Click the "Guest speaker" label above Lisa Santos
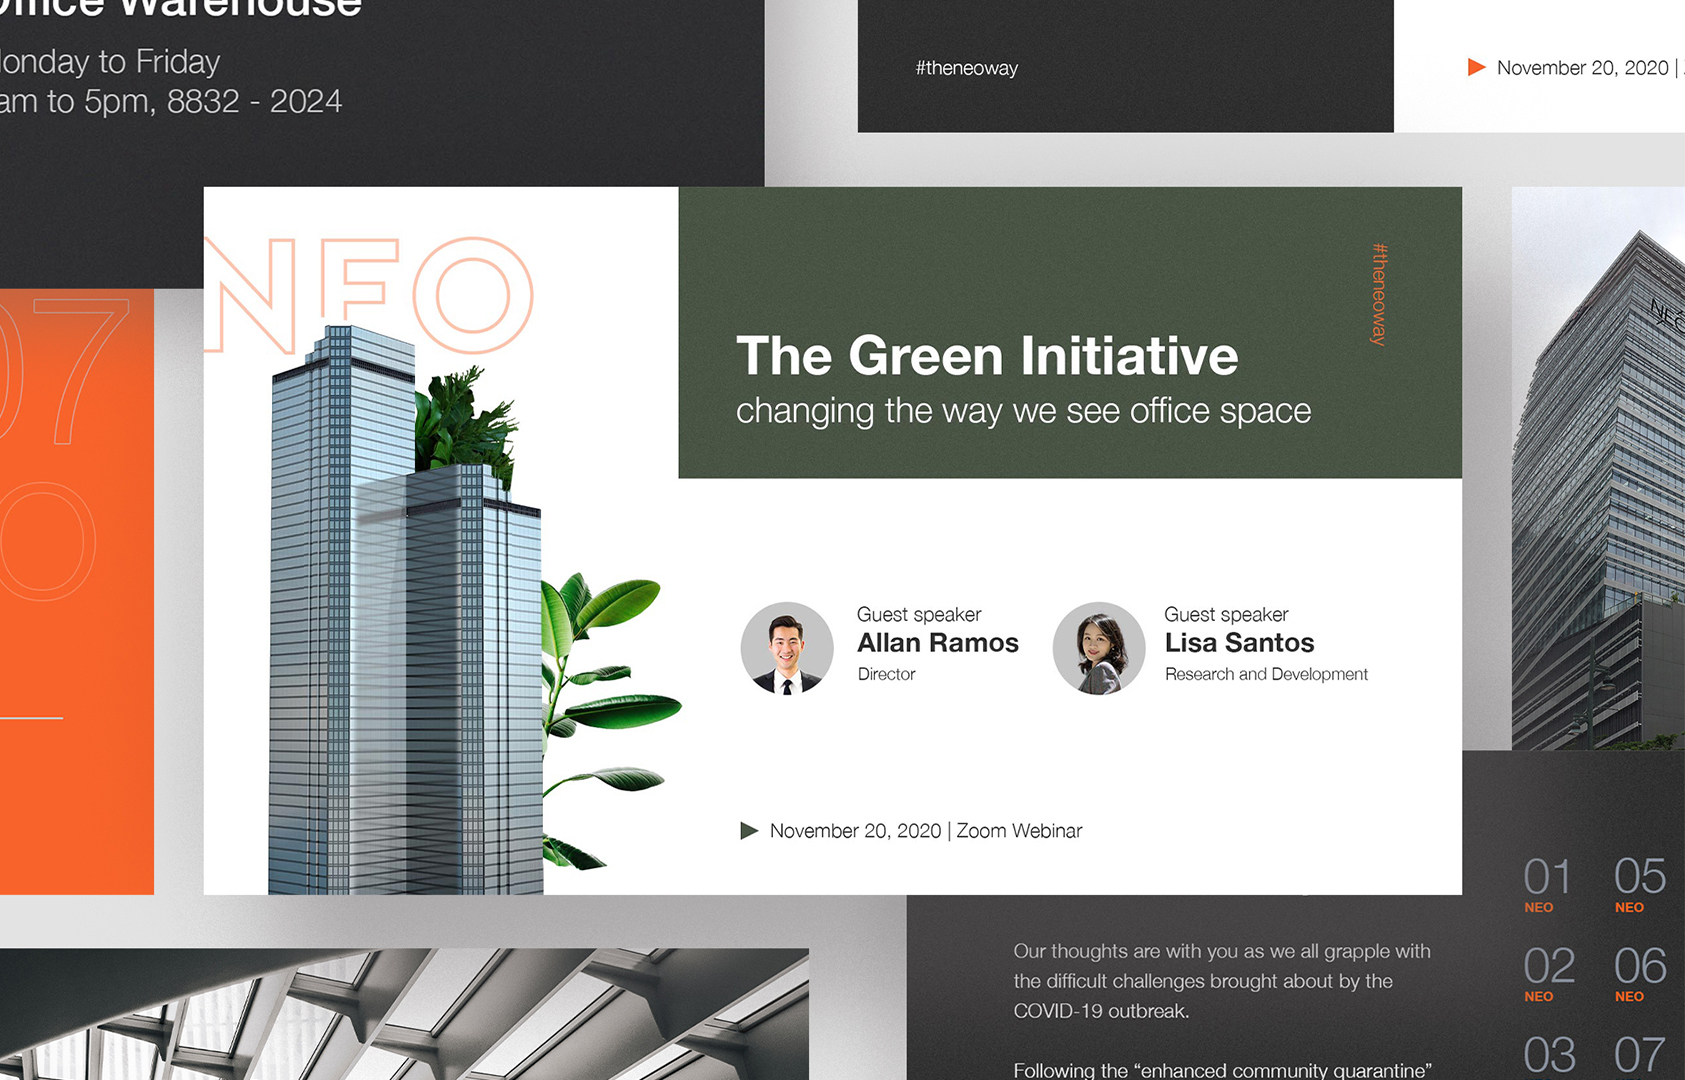Screen dimensions: 1685x1080 [1226, 614]
